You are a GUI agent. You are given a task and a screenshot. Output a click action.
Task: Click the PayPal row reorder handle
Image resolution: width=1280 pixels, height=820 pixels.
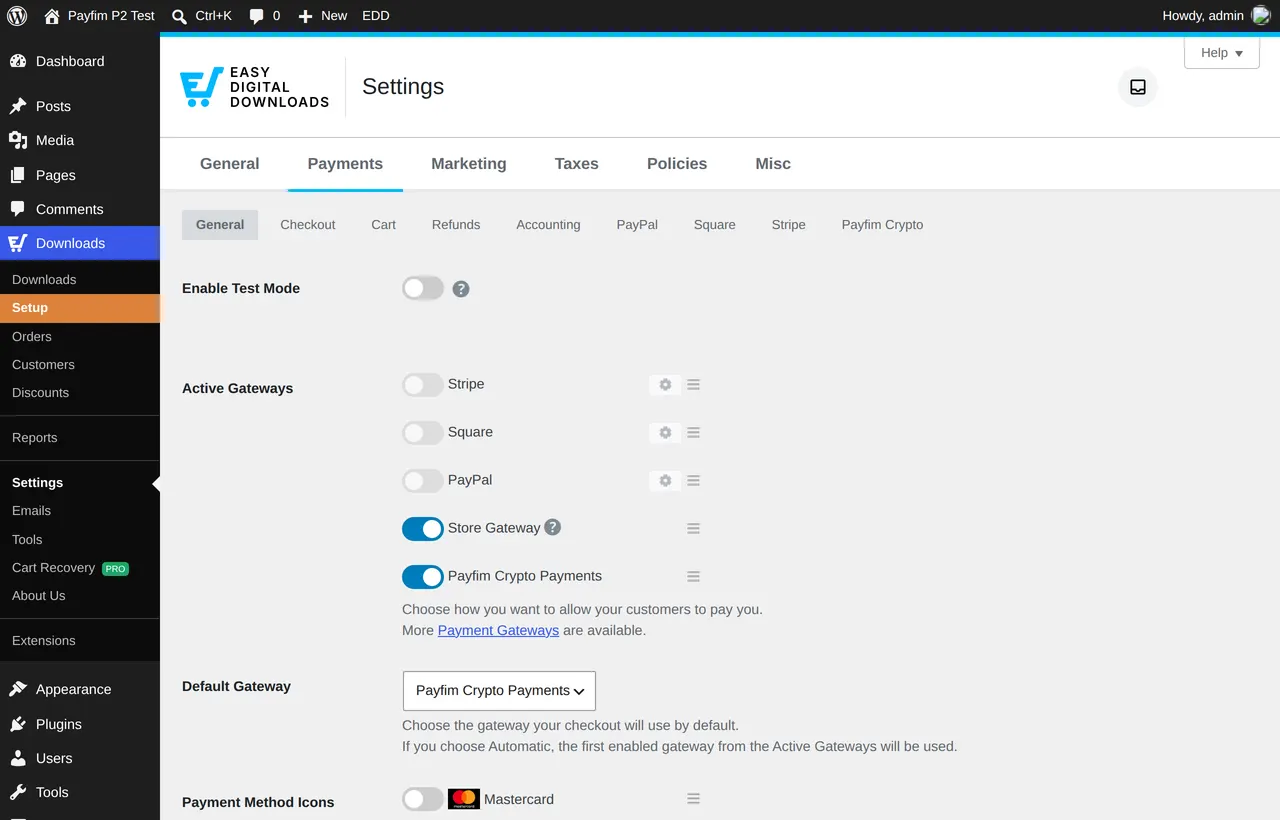coord(693,481)
